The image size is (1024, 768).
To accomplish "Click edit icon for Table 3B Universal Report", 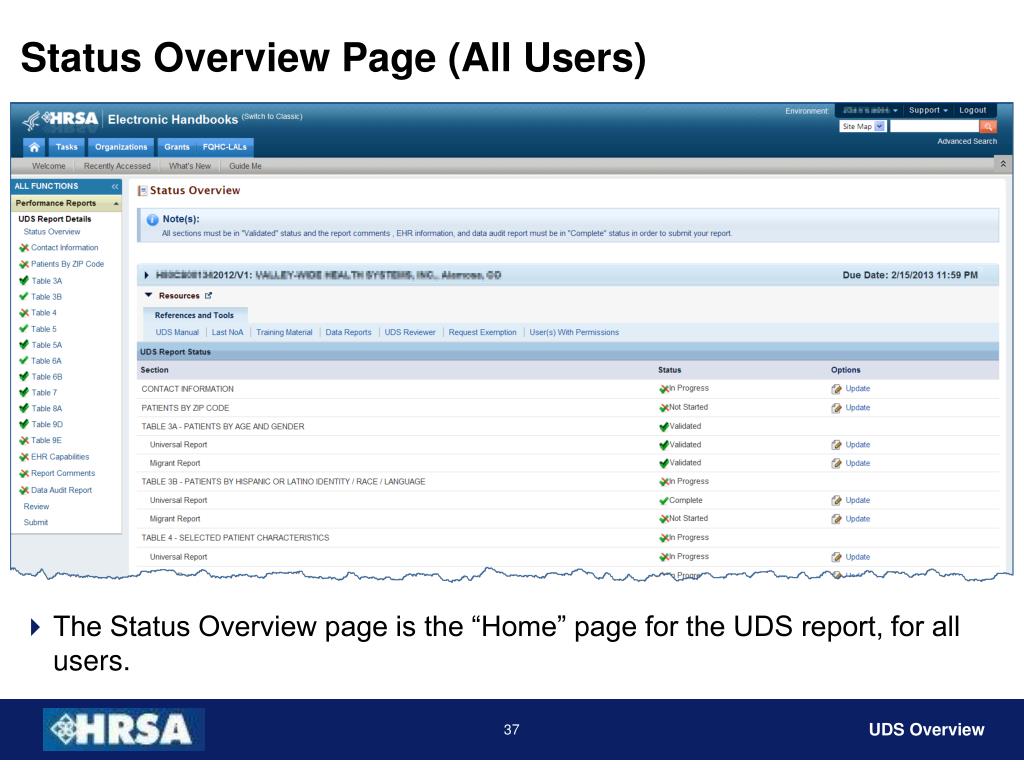I will coord(836,501).
